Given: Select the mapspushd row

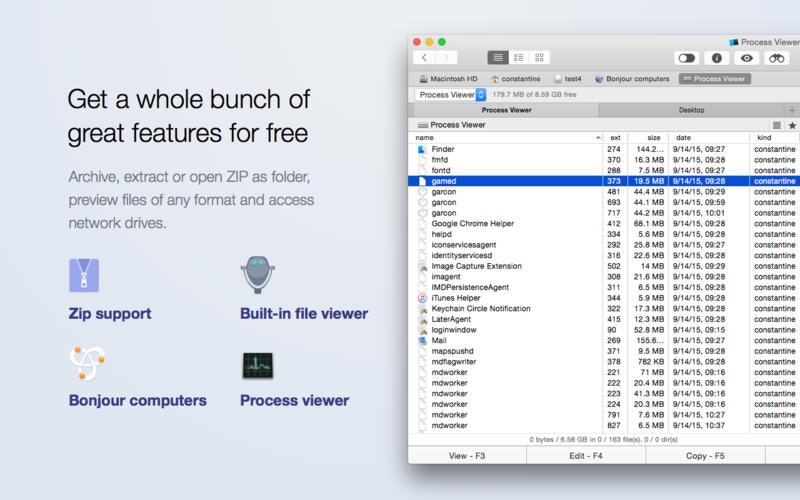Looking at the screenshot, I should pyautogui.click(x=604, y=351).
